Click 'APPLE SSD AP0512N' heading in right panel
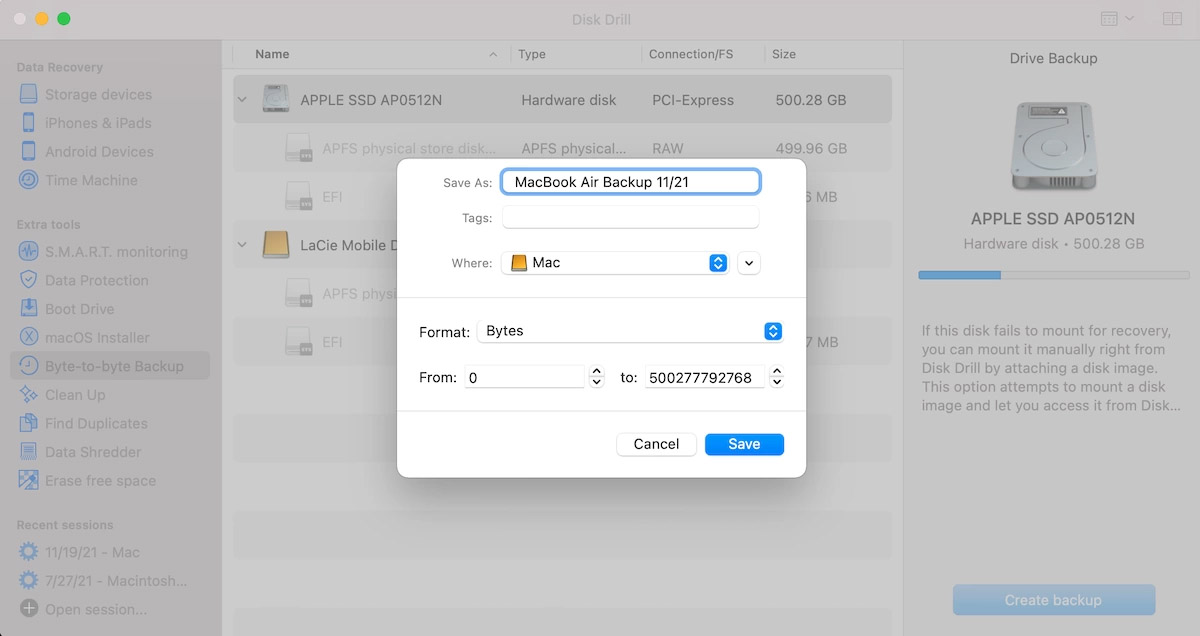The height and width of the screenshot is (636, 1200). click(1053, 218)
